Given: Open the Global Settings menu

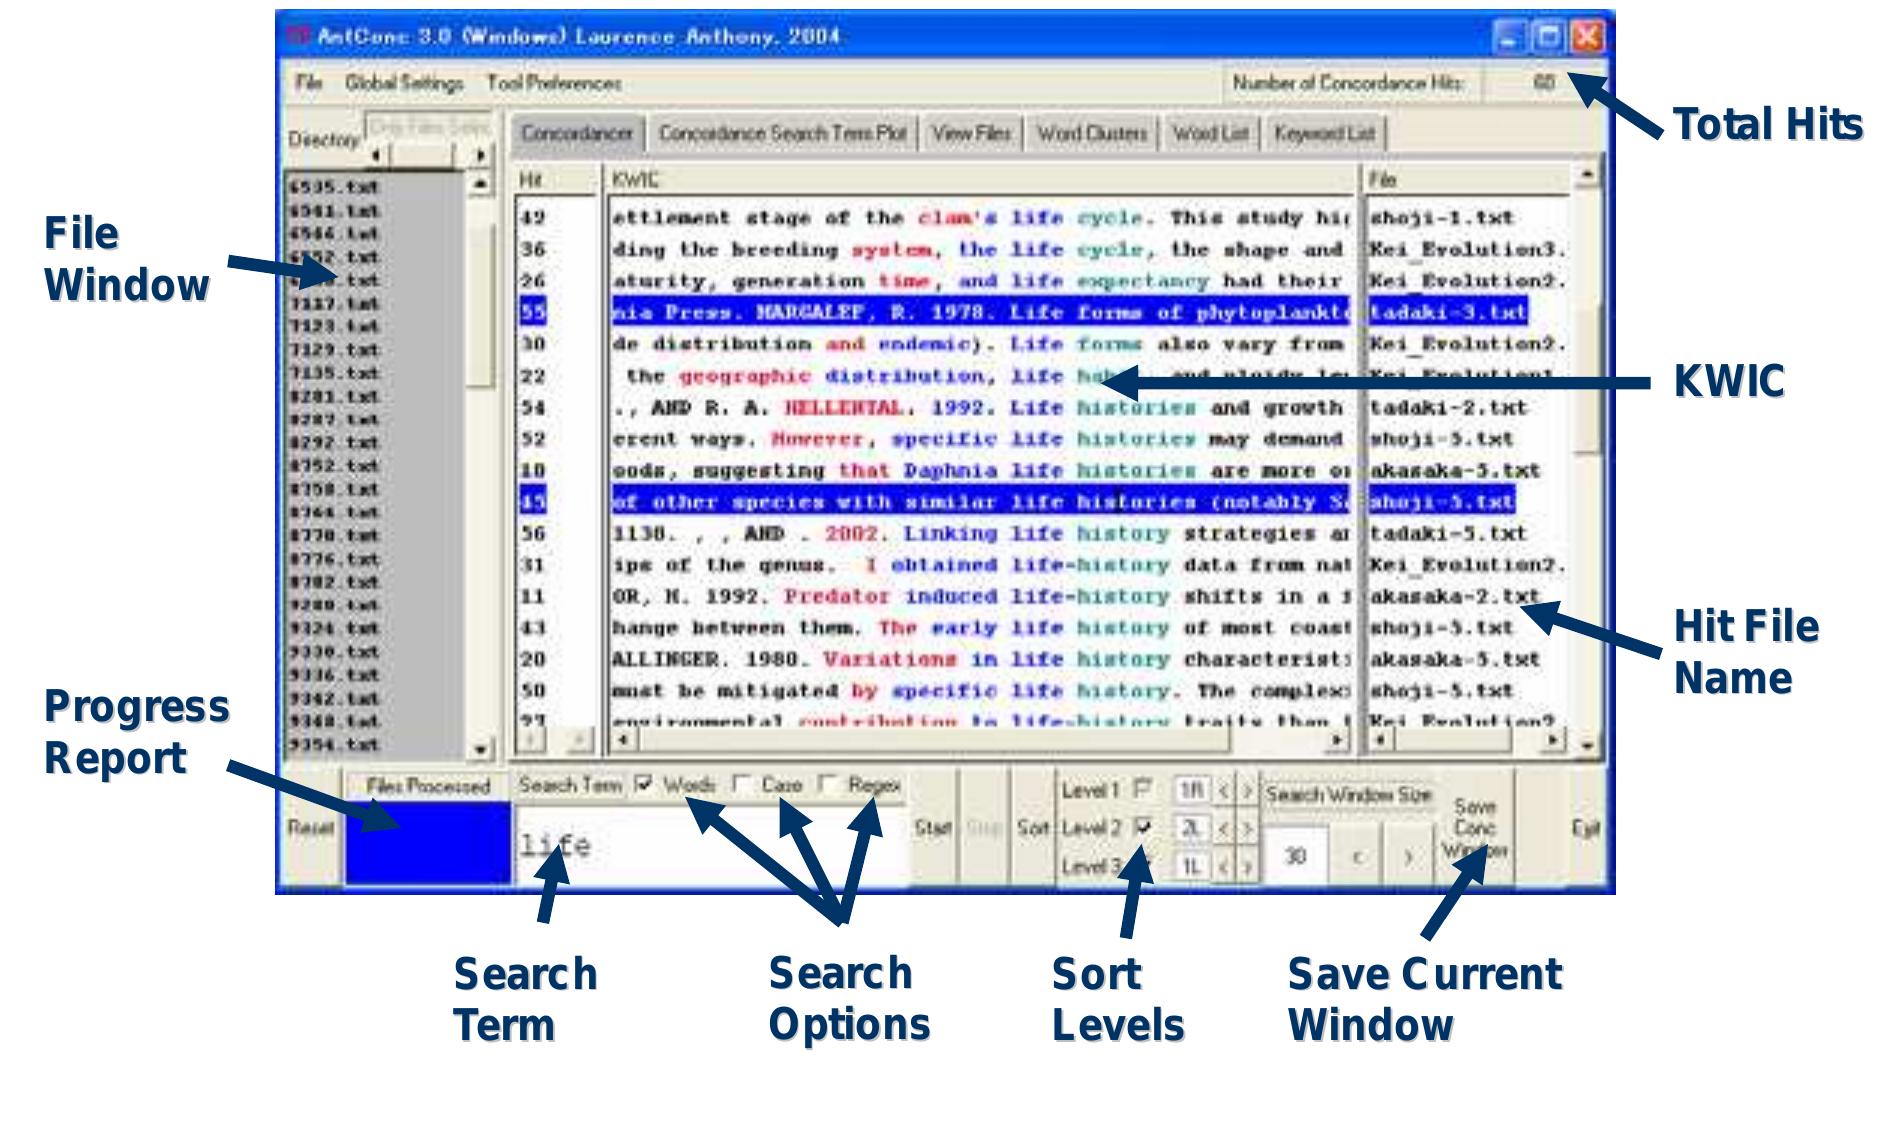Looking at the screenshot, I should [x=404, y=83].
